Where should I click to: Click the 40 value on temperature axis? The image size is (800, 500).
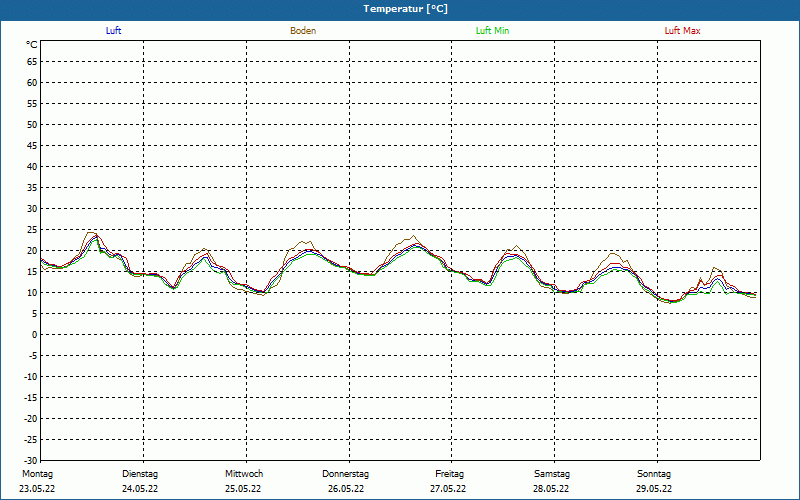click(x=32, y=167)
